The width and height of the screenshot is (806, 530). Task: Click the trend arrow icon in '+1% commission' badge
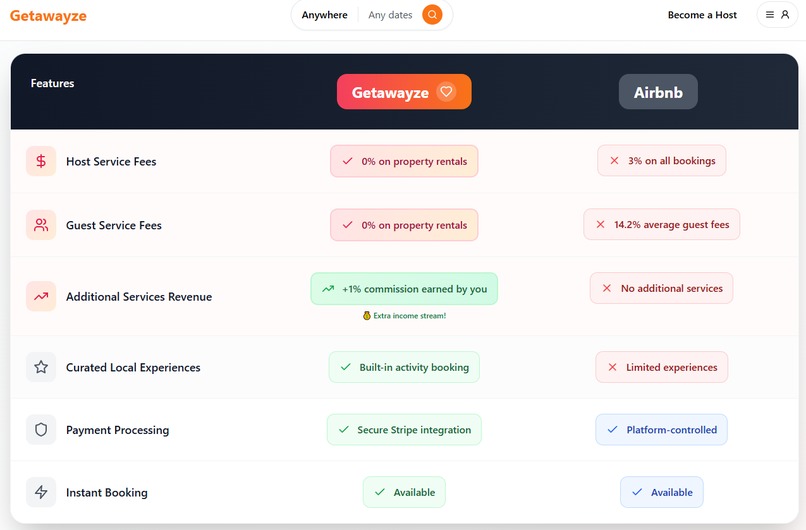coord(328,288)
